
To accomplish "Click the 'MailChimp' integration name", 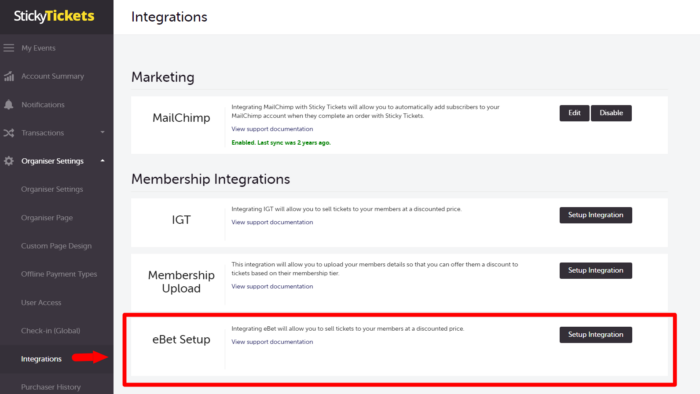I will click(x=181, y=118).
